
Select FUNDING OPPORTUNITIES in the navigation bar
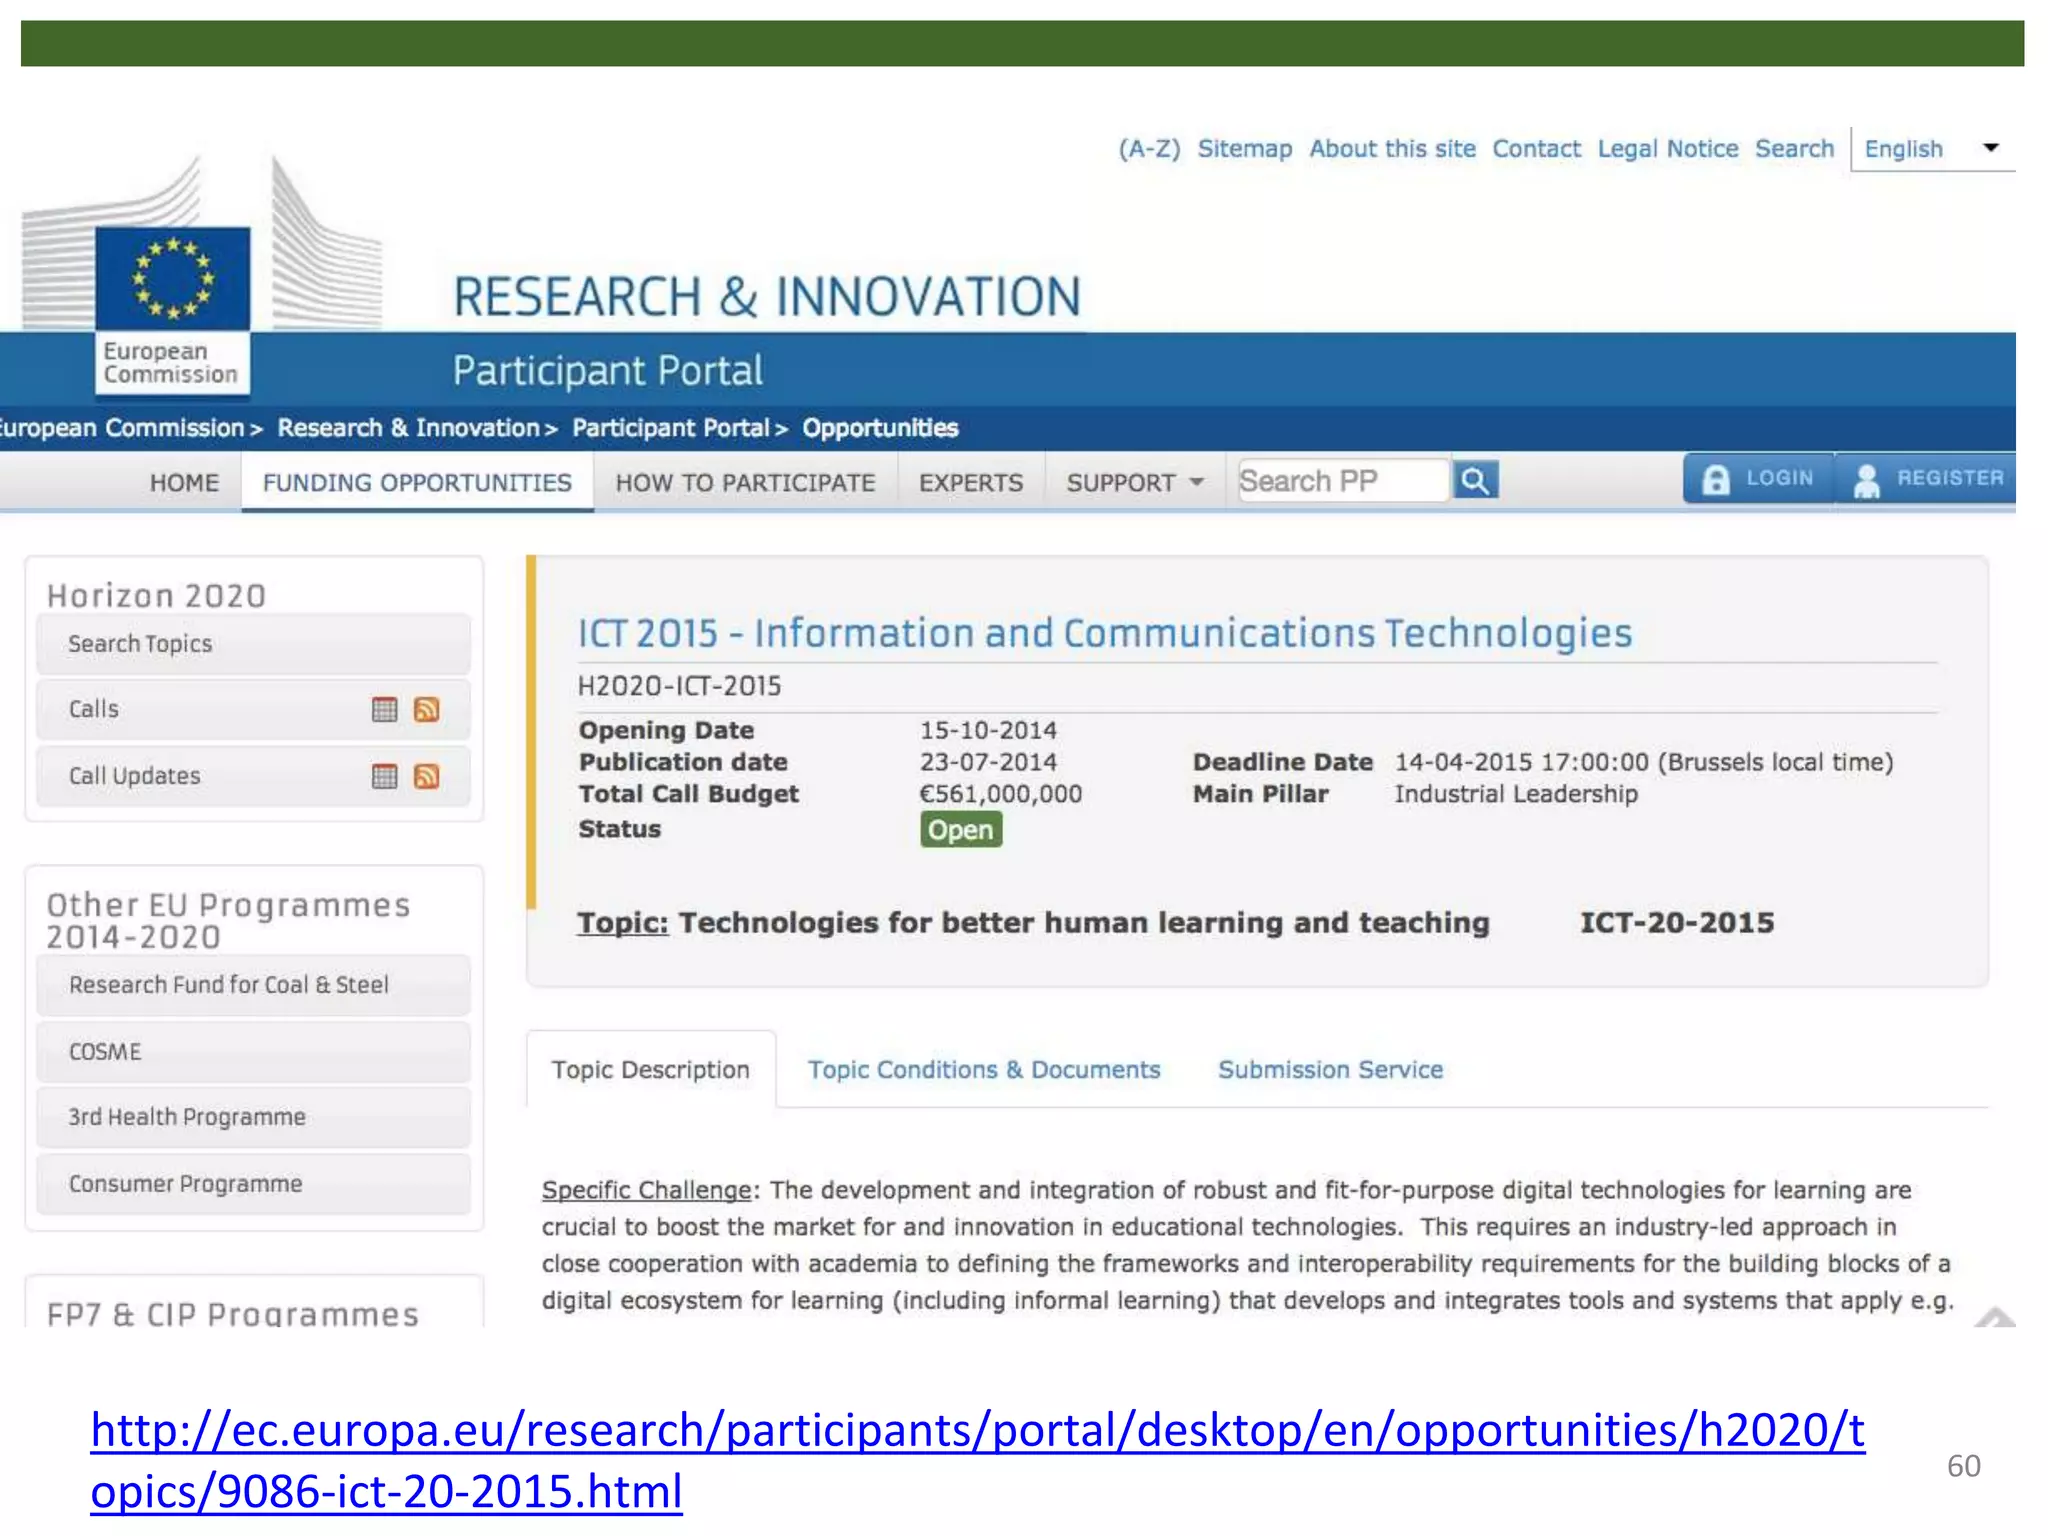pyautogui.click(x=417, y=483)
